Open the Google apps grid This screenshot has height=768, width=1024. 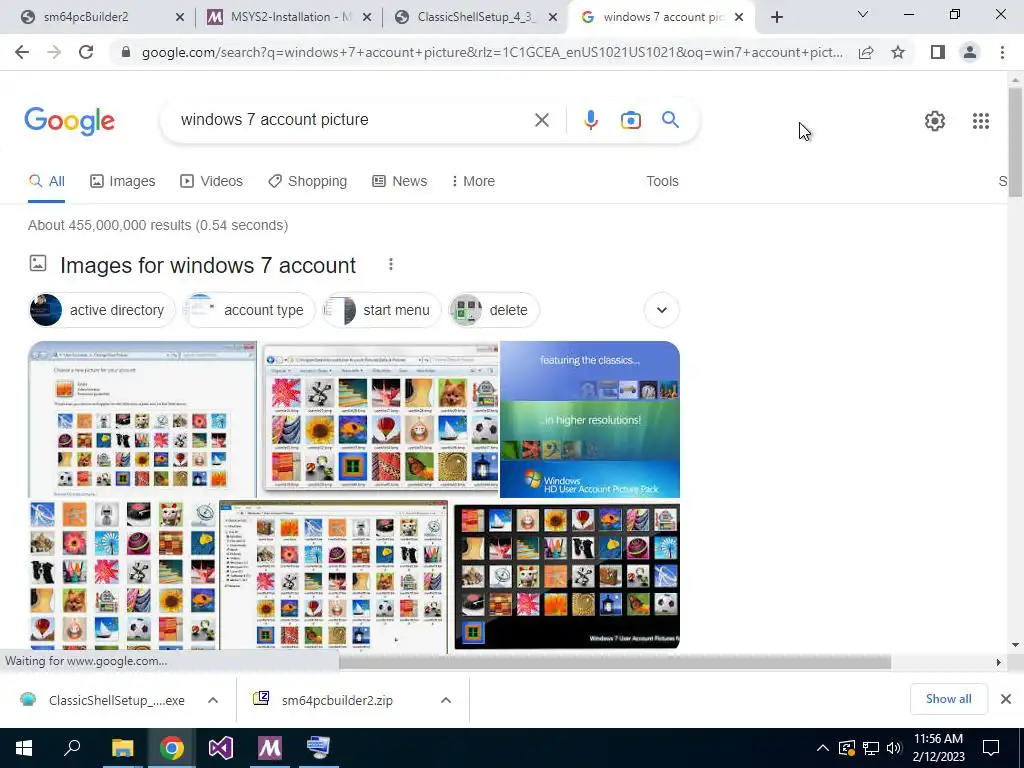coord(980,121)
